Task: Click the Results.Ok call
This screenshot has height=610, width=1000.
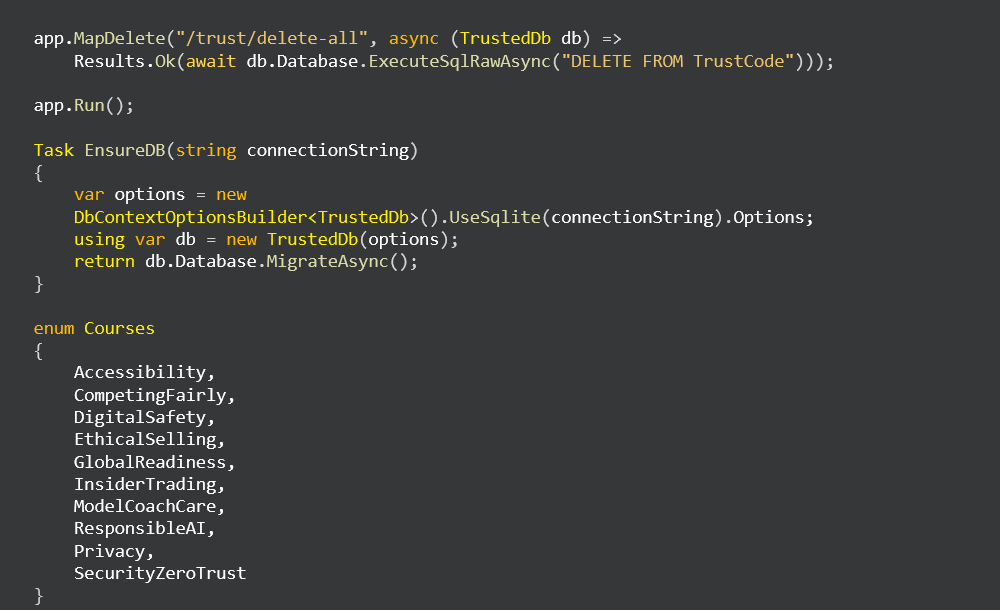Action: (x=124, y=61)
